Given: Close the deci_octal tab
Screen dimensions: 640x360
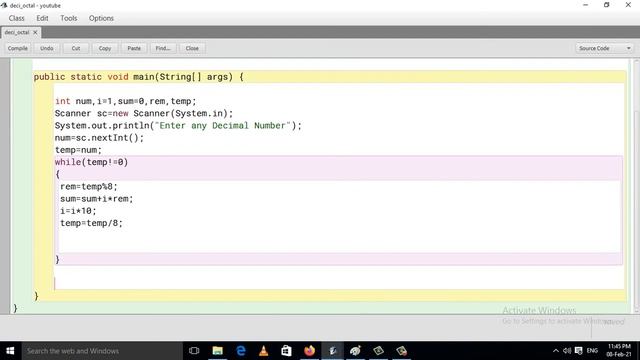Looking at the screenshot, I should pos(35,32).
